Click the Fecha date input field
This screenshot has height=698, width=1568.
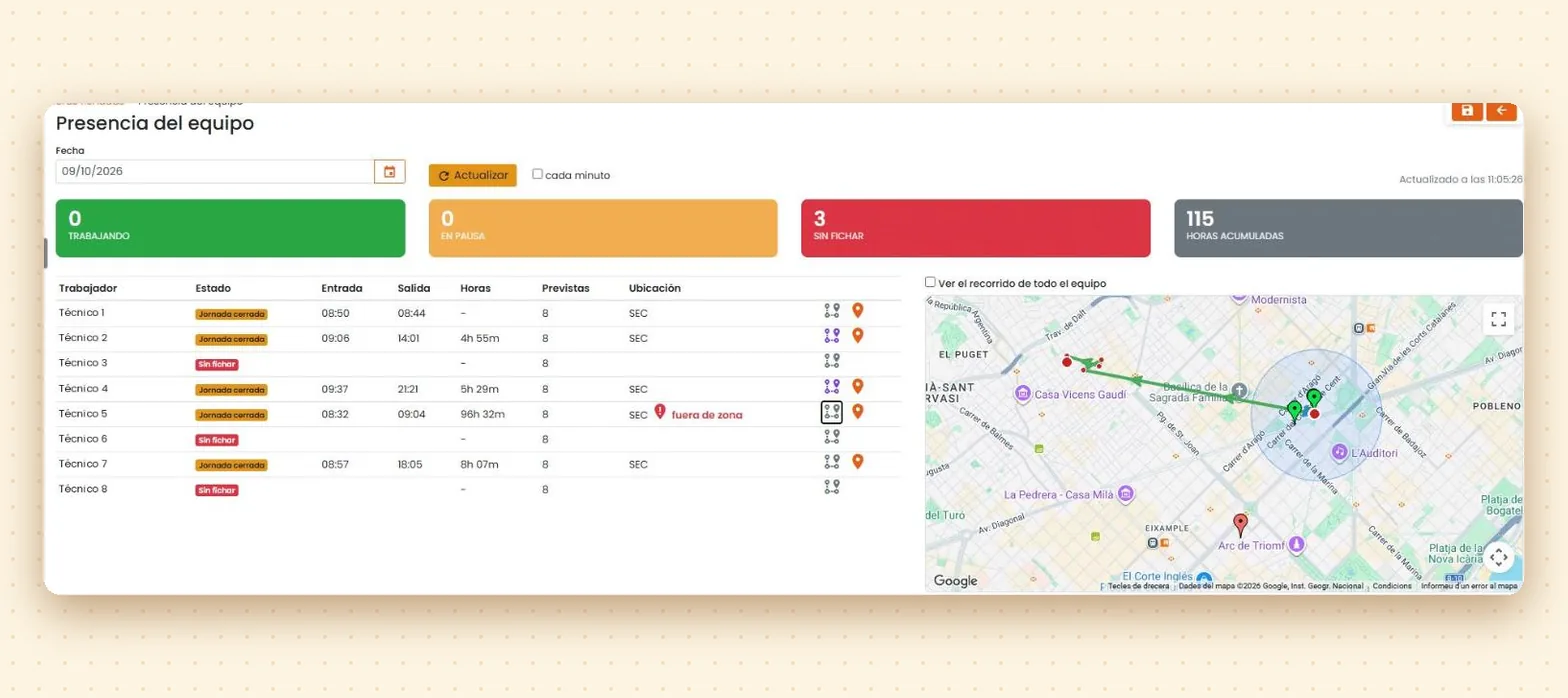215,172
